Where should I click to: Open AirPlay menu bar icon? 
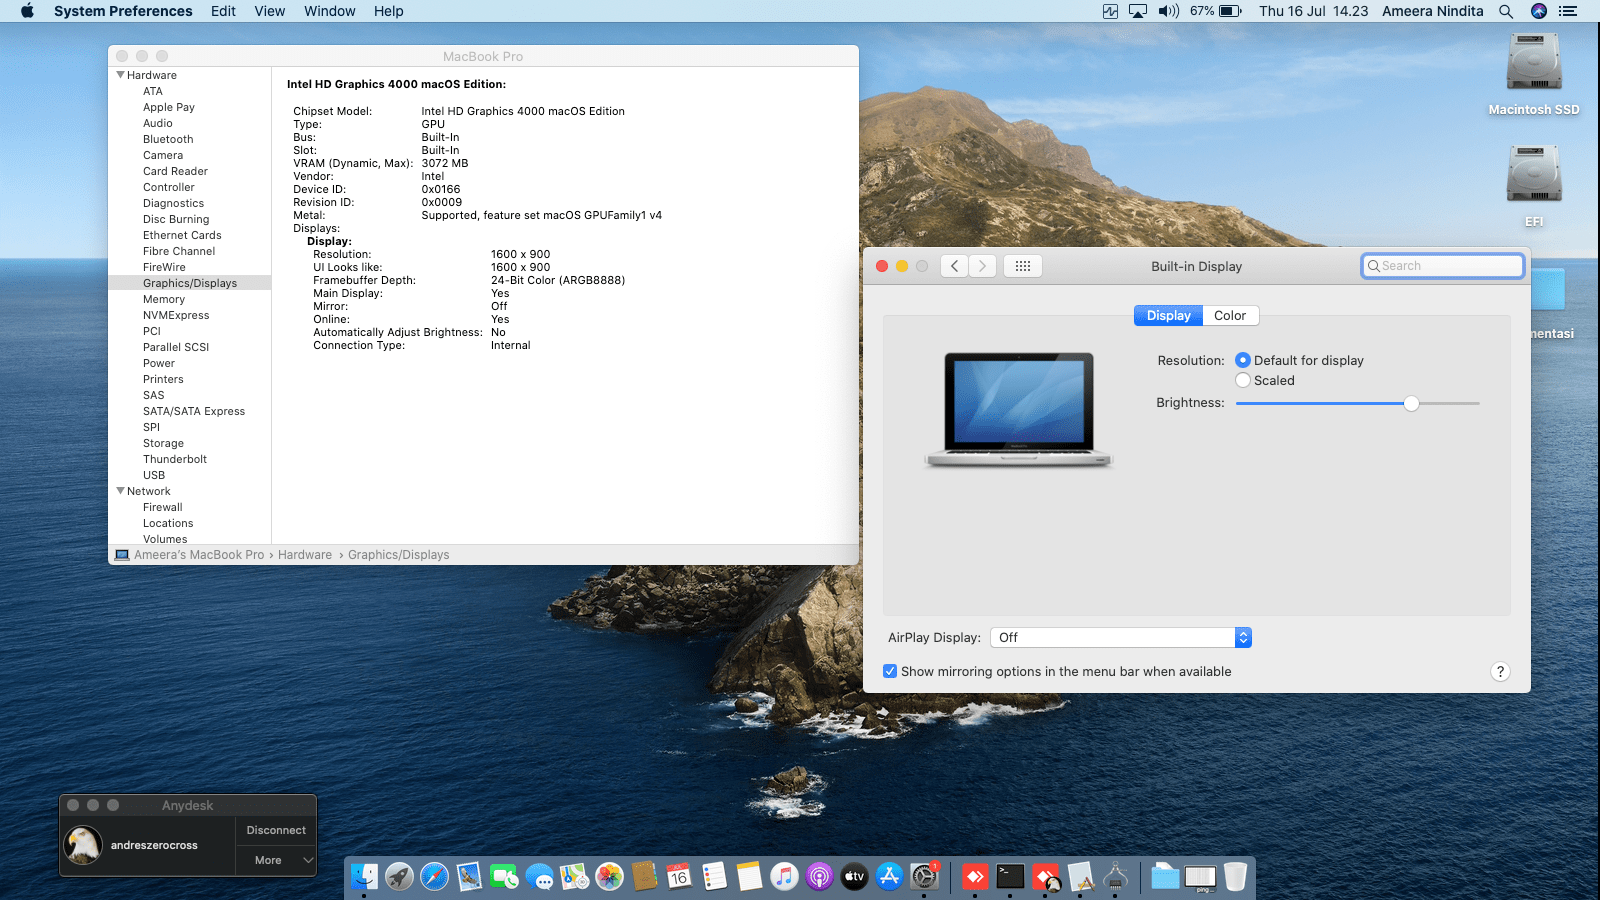tap(1138, 11)
